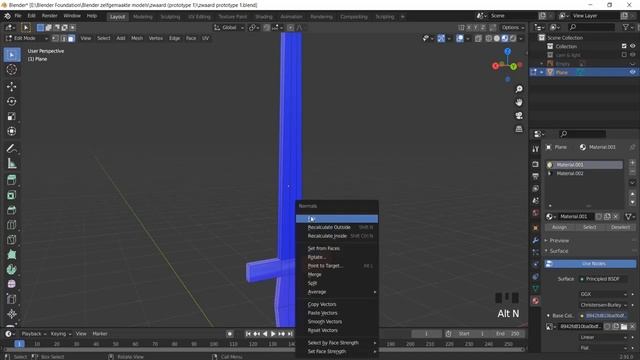This screenshot has height=360, width=640.
Task: Open the Object Data properties tab icon
Action: [x=536, y=289]
